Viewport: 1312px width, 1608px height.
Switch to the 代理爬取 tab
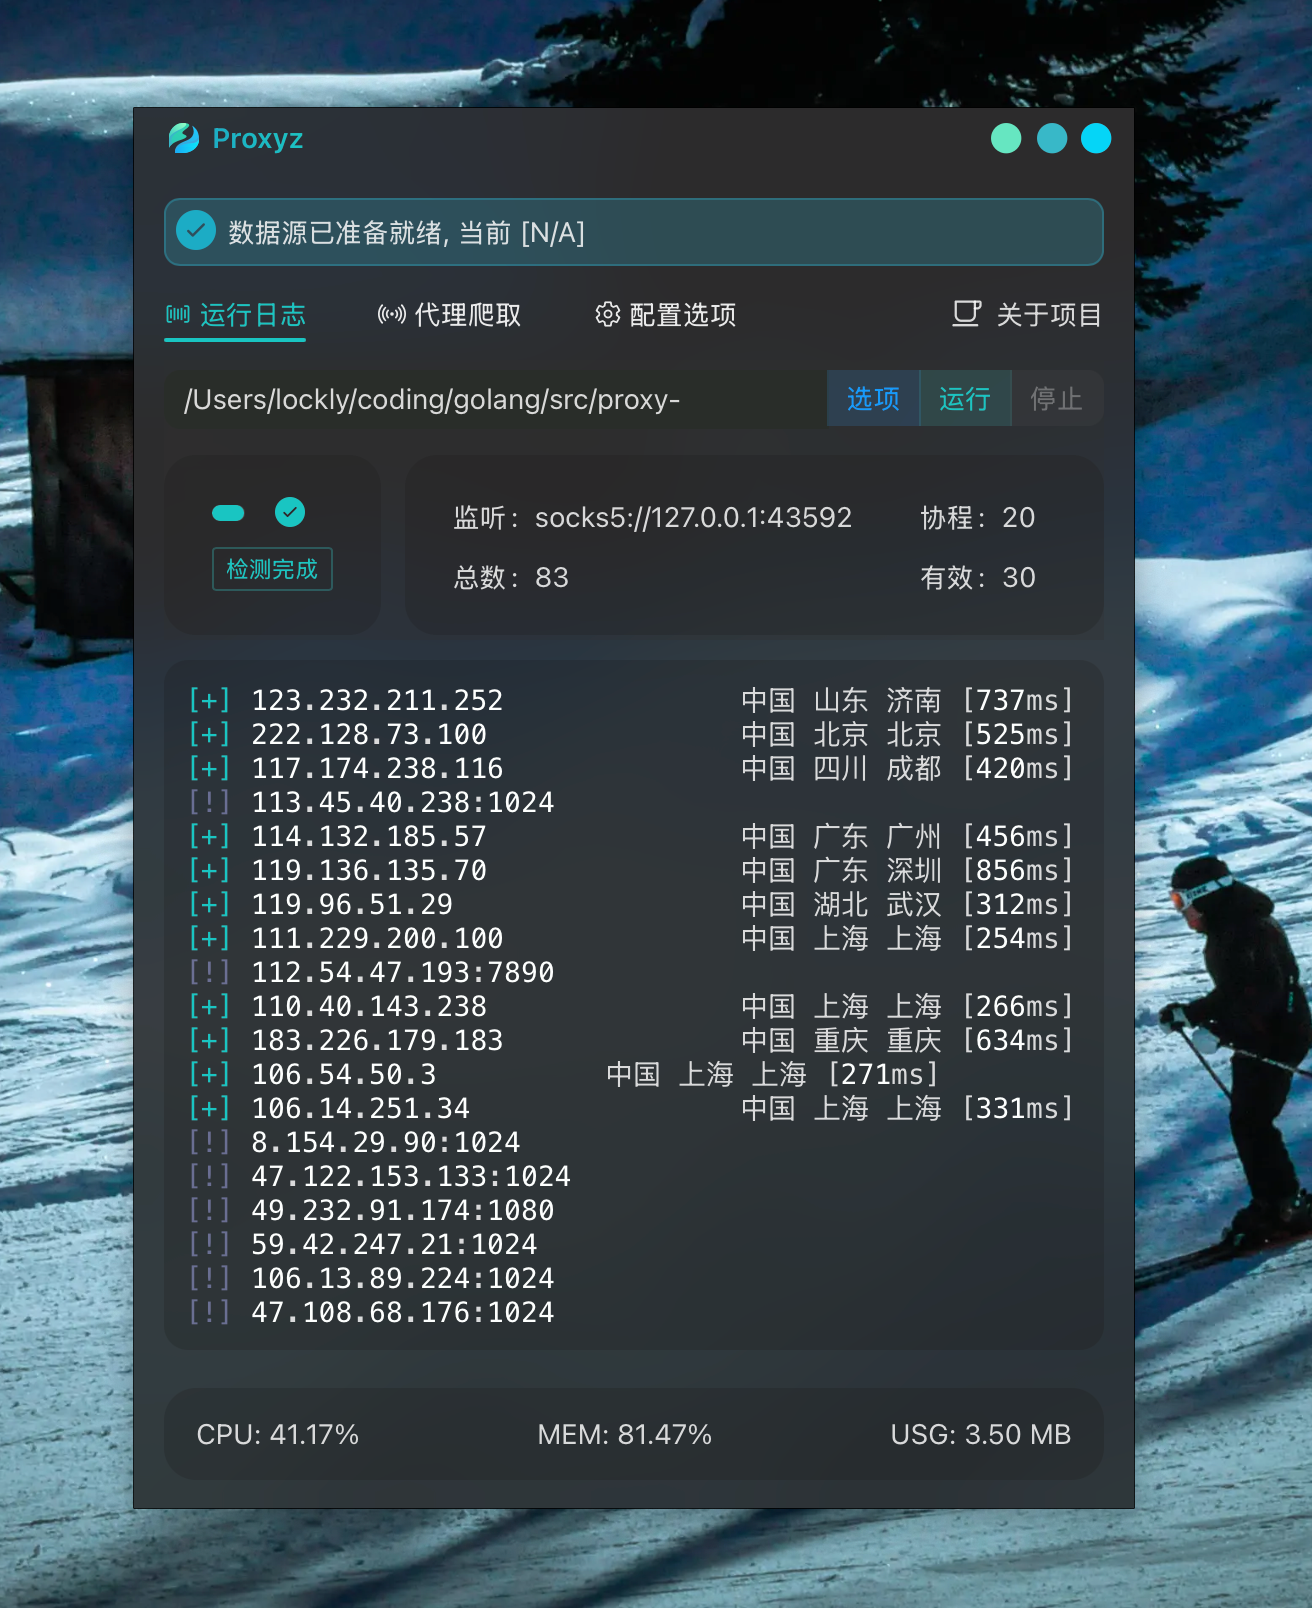point(450,315)
